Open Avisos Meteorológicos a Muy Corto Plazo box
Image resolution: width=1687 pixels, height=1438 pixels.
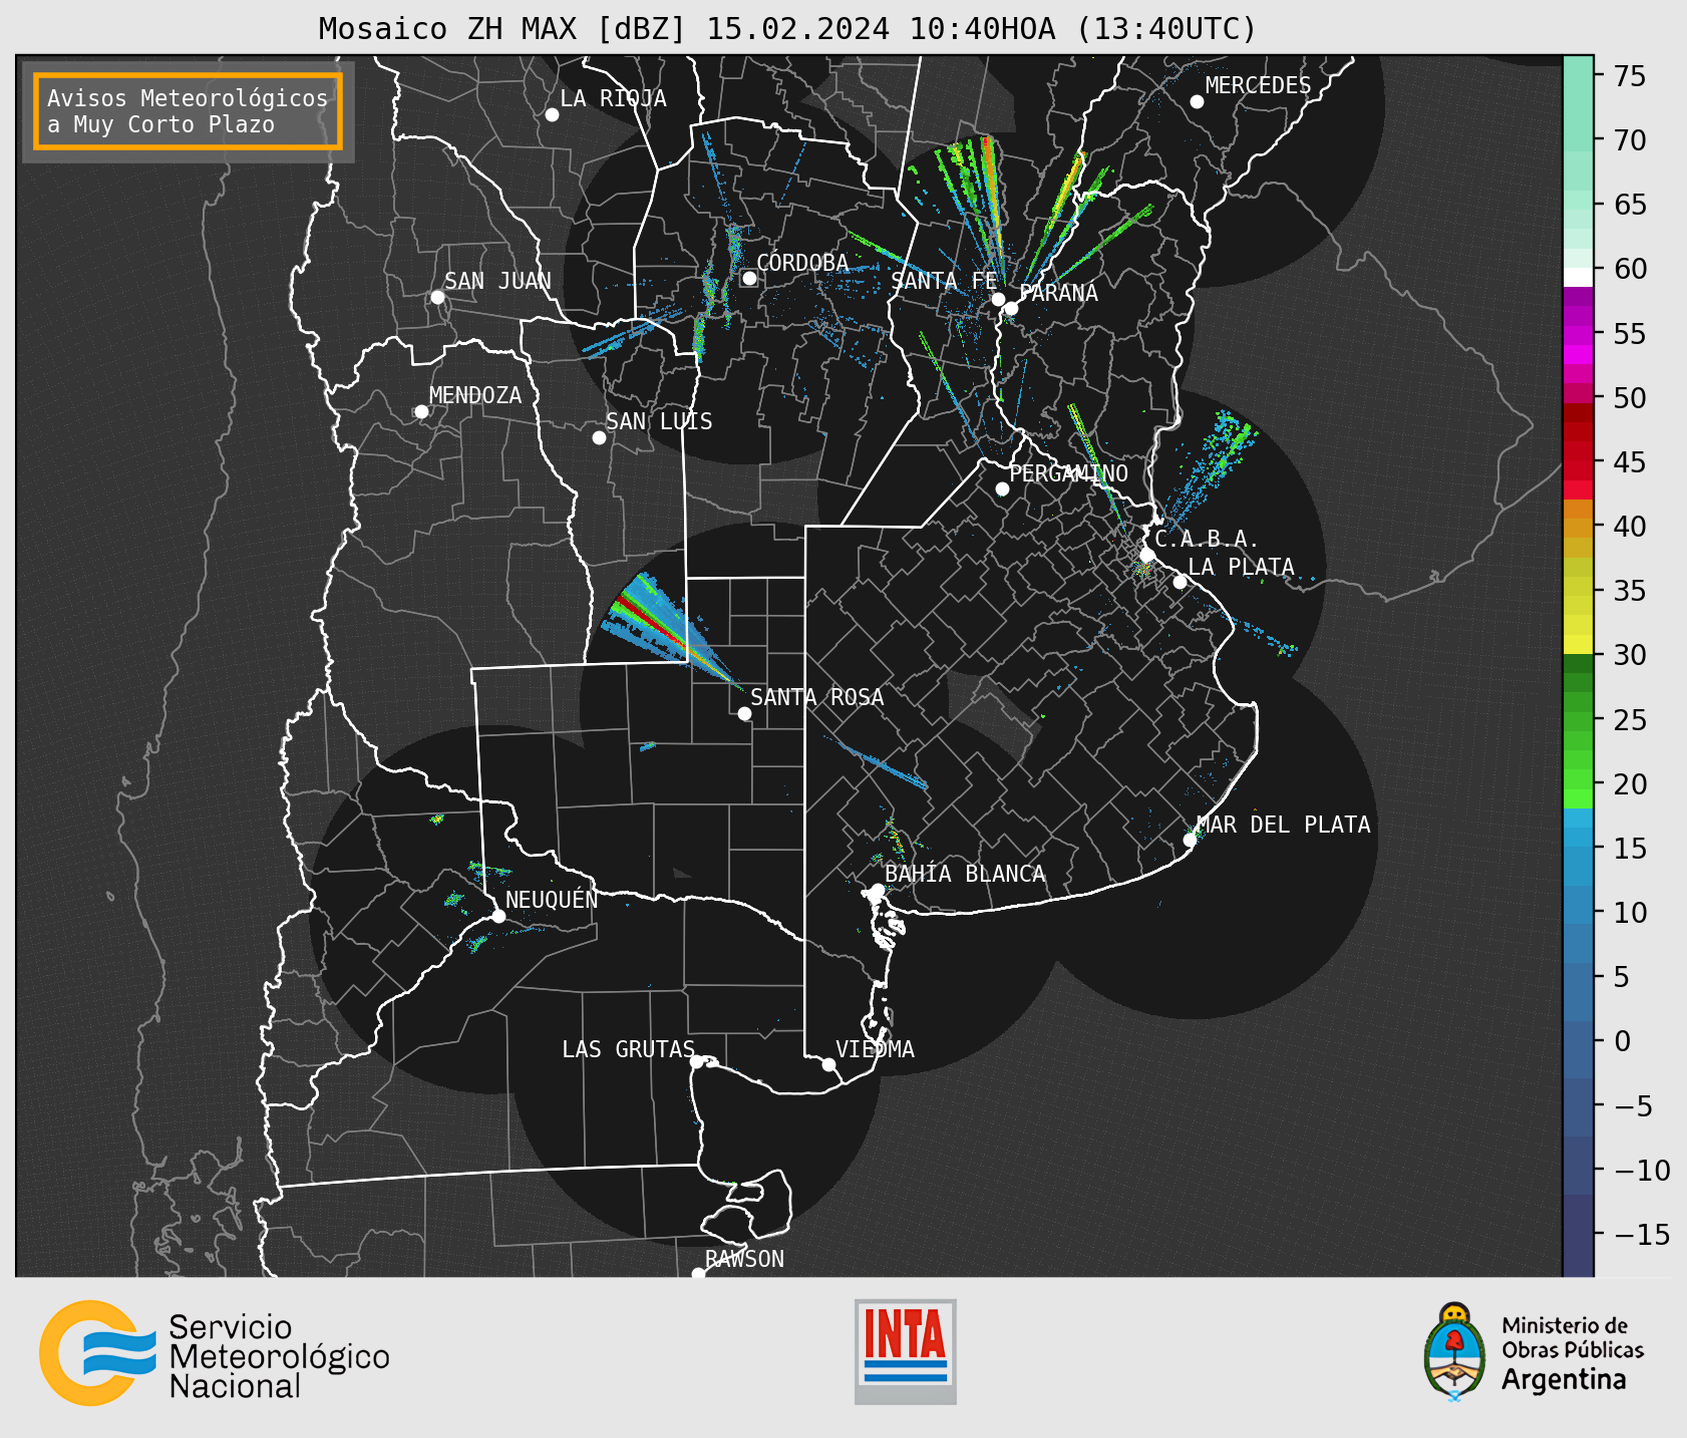coord(188,111)
